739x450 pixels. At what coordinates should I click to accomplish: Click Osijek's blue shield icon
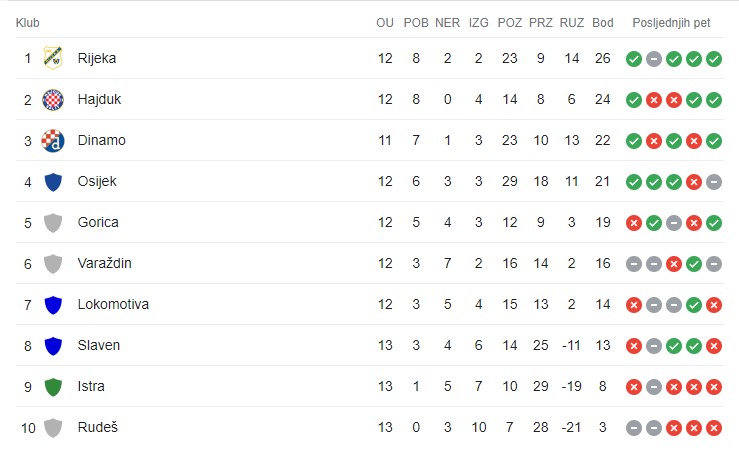53,182
